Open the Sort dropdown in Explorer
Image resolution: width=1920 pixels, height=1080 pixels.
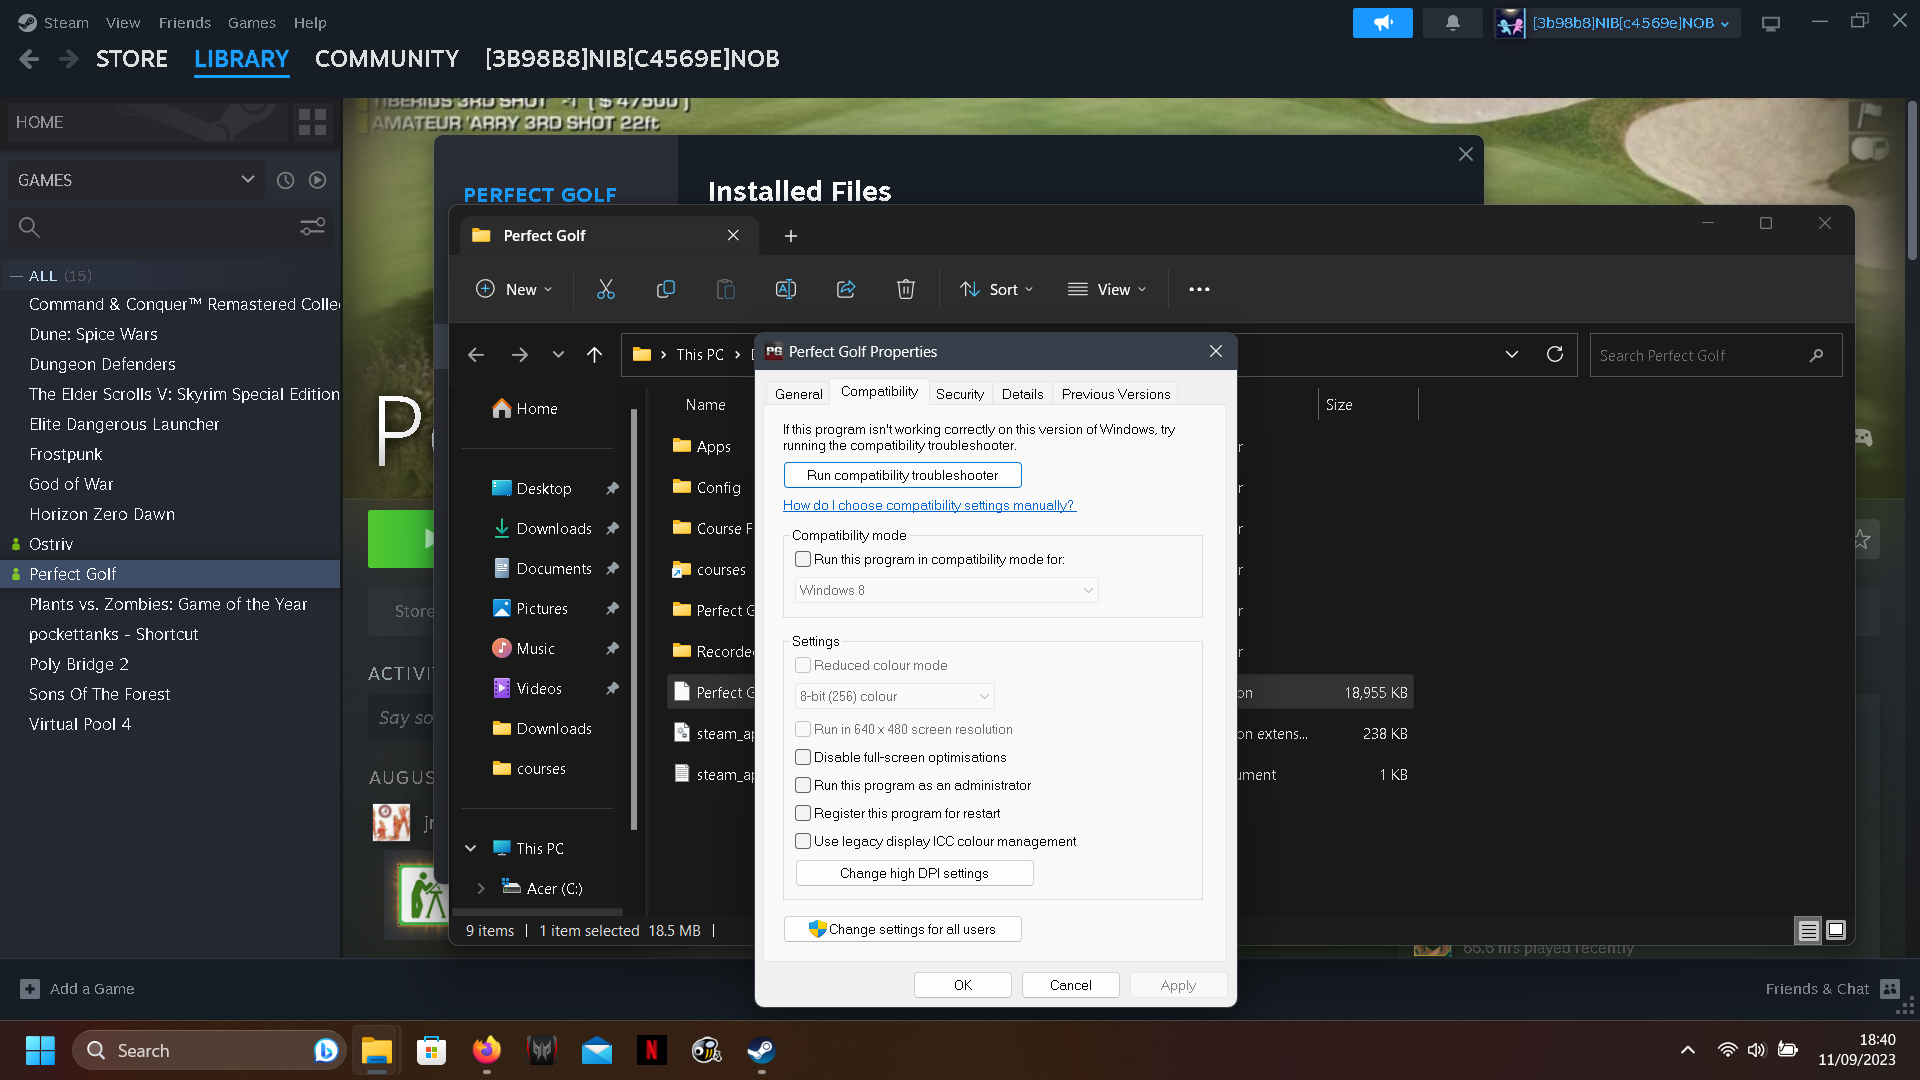click(996, 289)
